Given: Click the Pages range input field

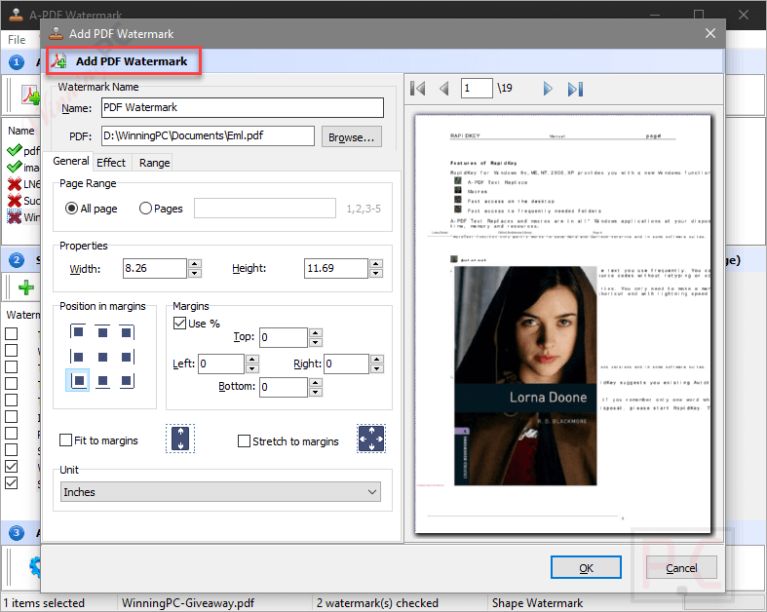Looking at the screenshot, I should click(x=265, y=208).
